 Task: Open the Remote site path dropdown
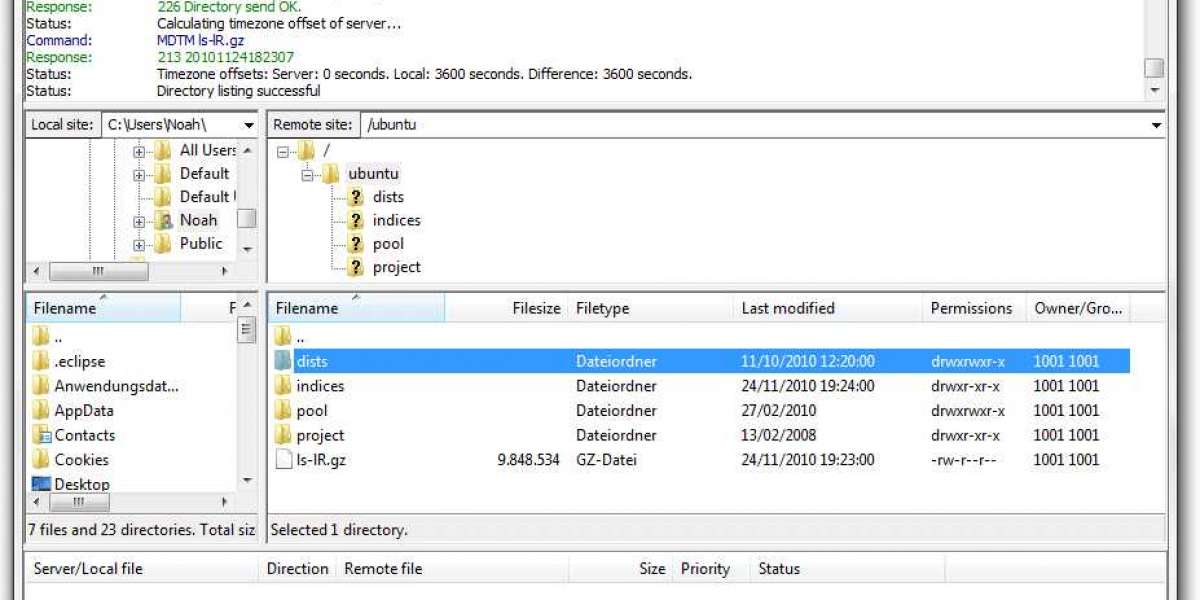point(1157,126)
